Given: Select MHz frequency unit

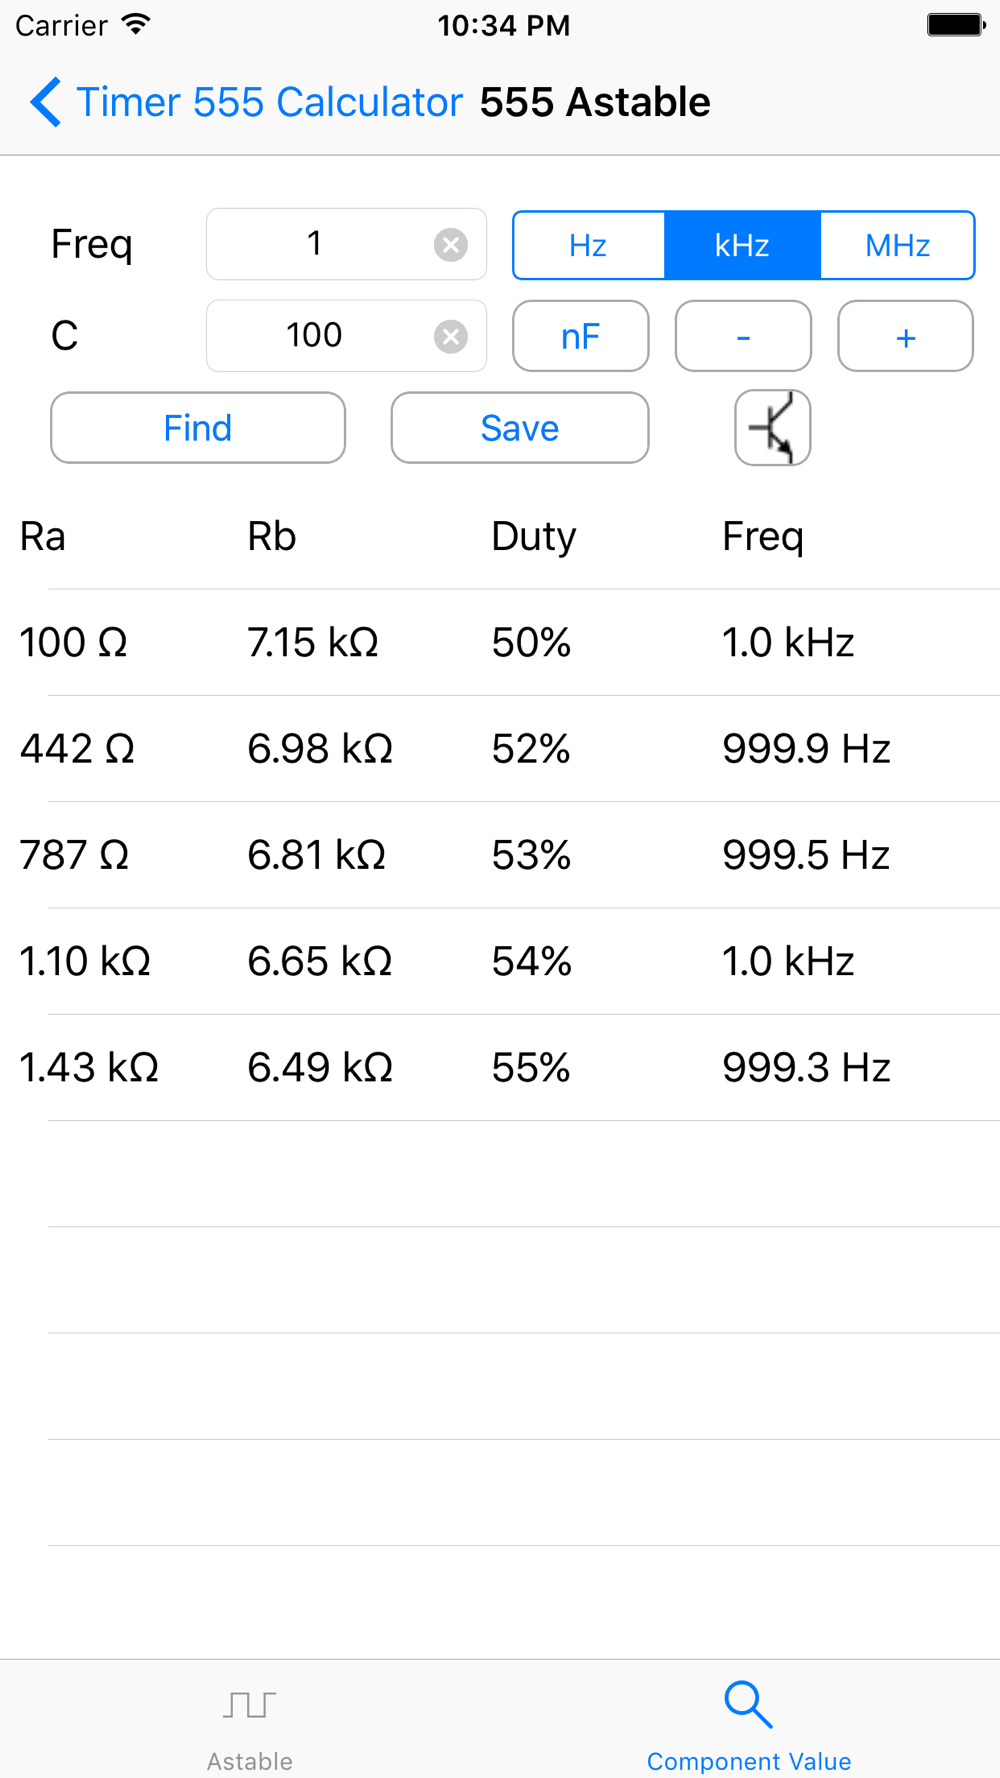Looking at the screenshot, I should pyautogui.click(x=897, y=245).
